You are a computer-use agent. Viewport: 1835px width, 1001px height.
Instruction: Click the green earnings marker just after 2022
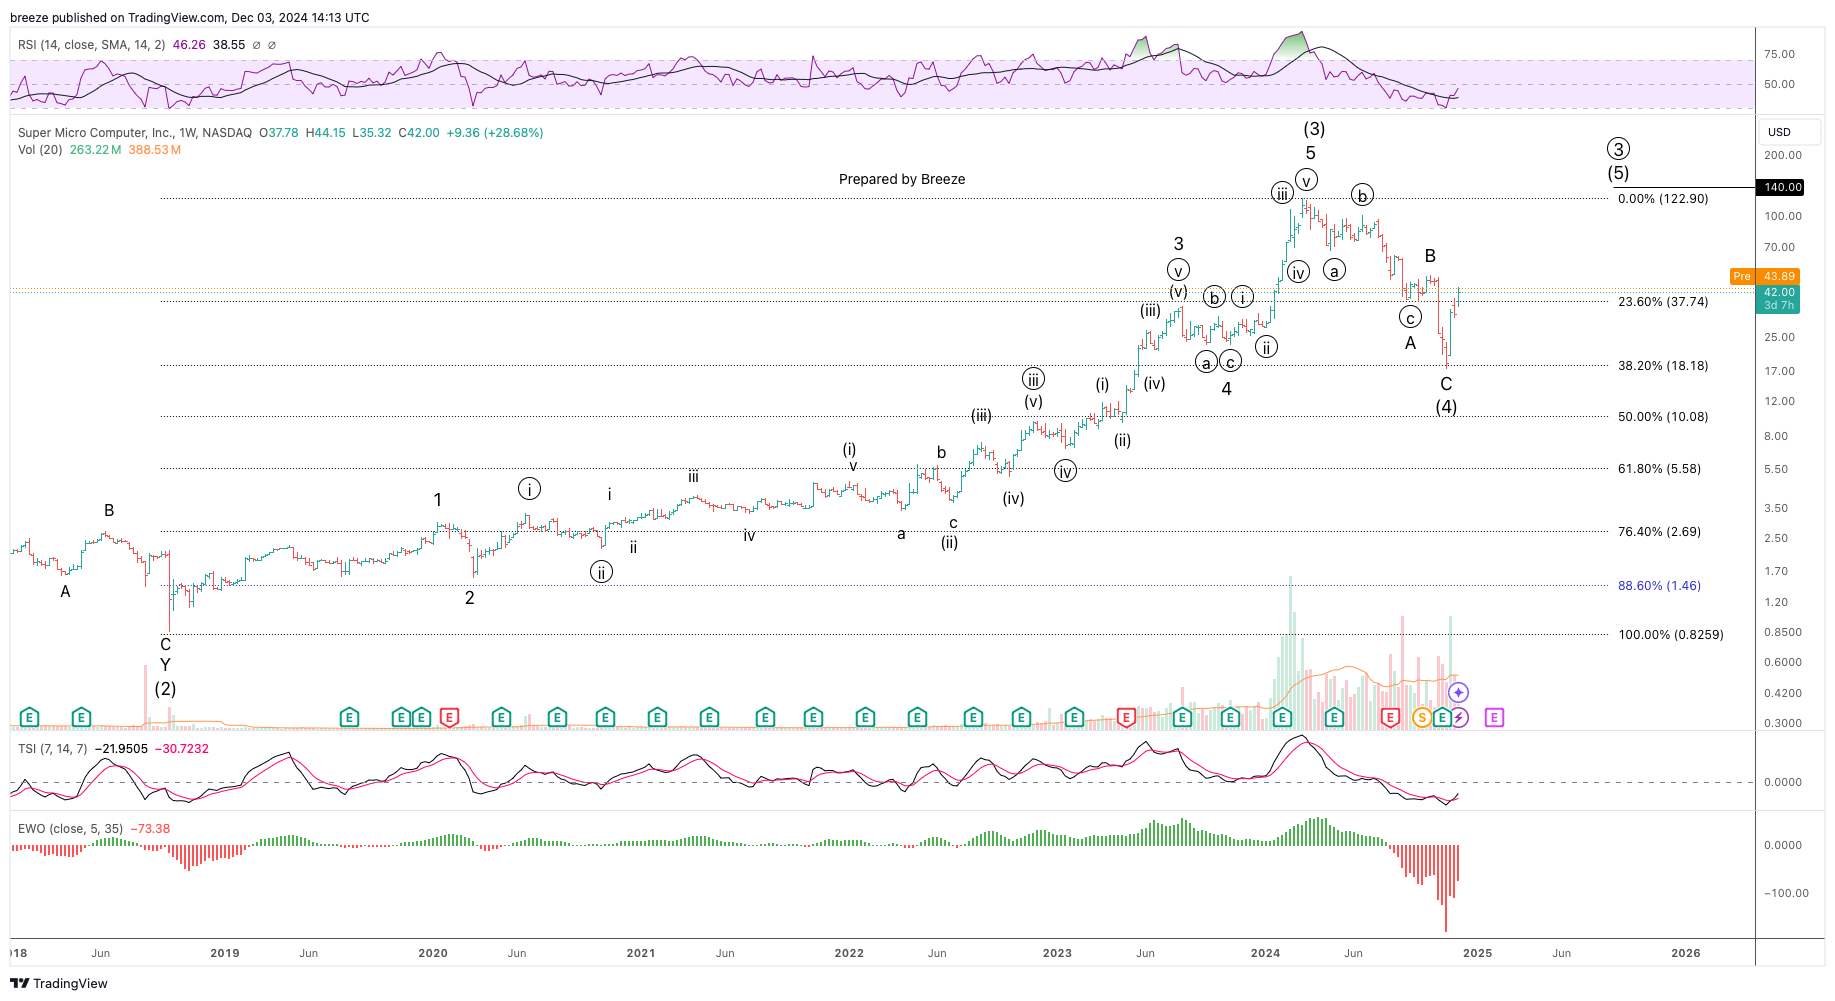coord(865,717)
